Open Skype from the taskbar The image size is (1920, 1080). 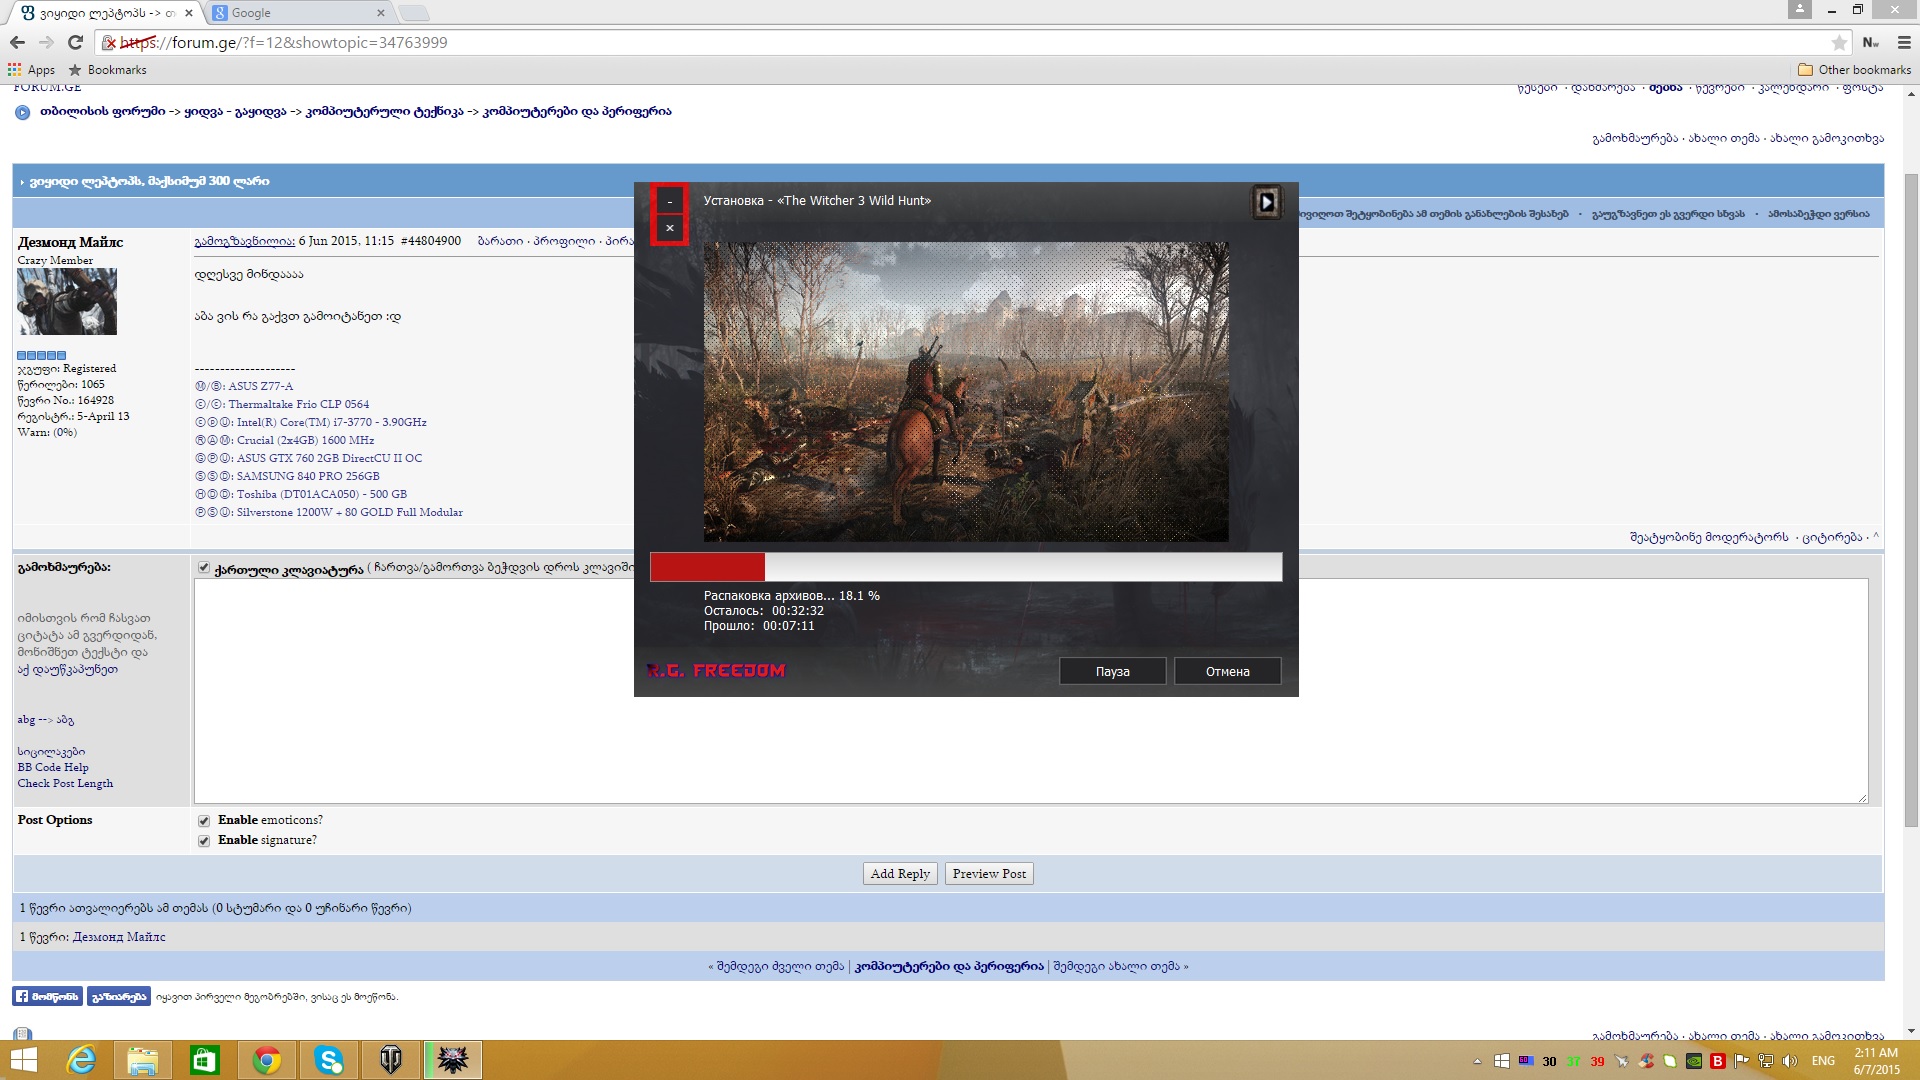(x=329, y=1060)
